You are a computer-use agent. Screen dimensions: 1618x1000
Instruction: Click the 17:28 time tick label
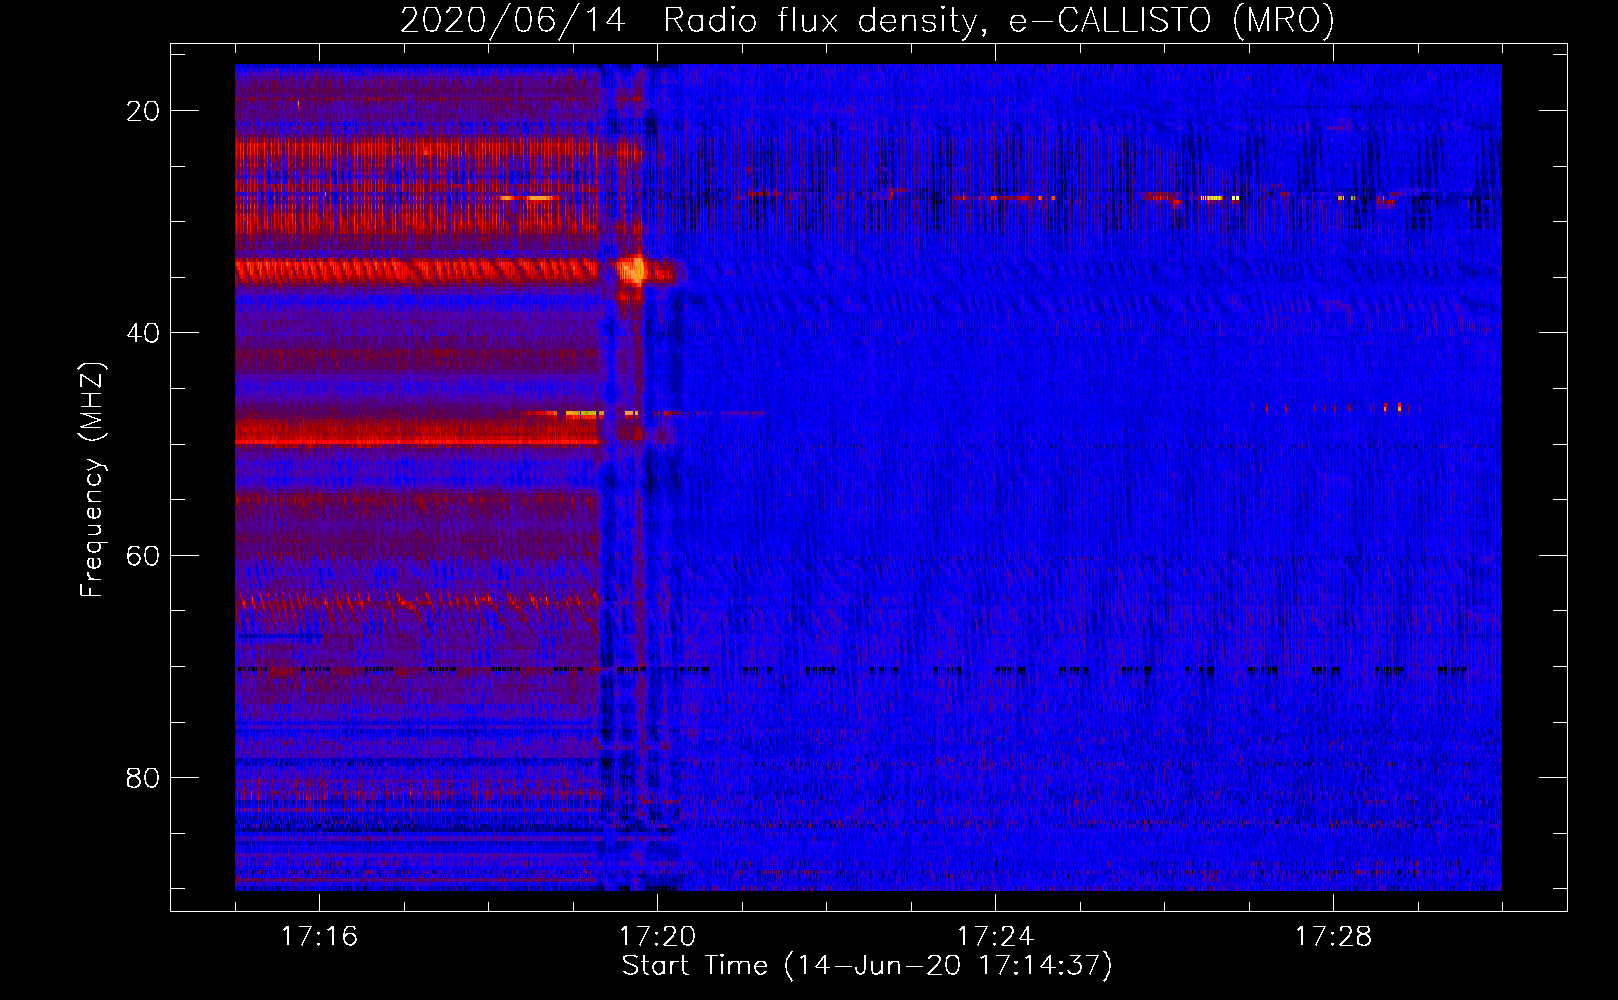pyautogui.click(x=1333, y=936)
